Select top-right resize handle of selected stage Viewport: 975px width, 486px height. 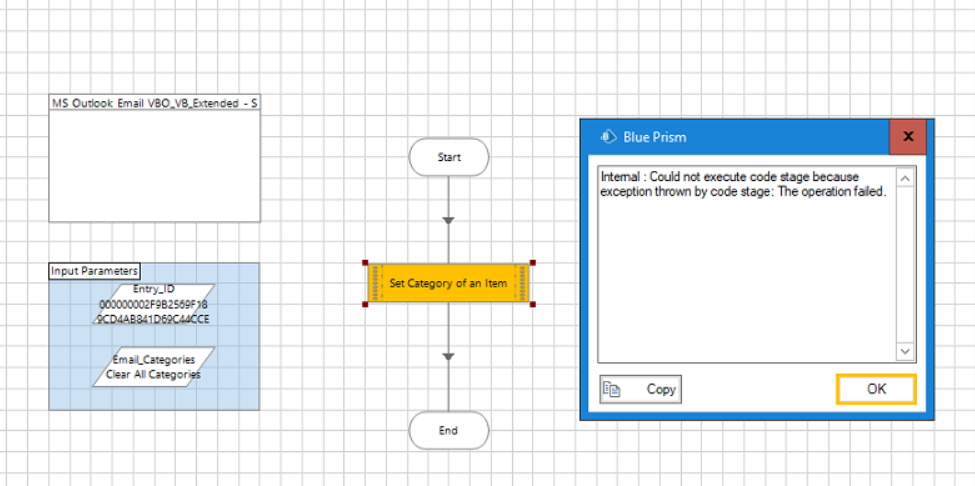coord(532,264)
